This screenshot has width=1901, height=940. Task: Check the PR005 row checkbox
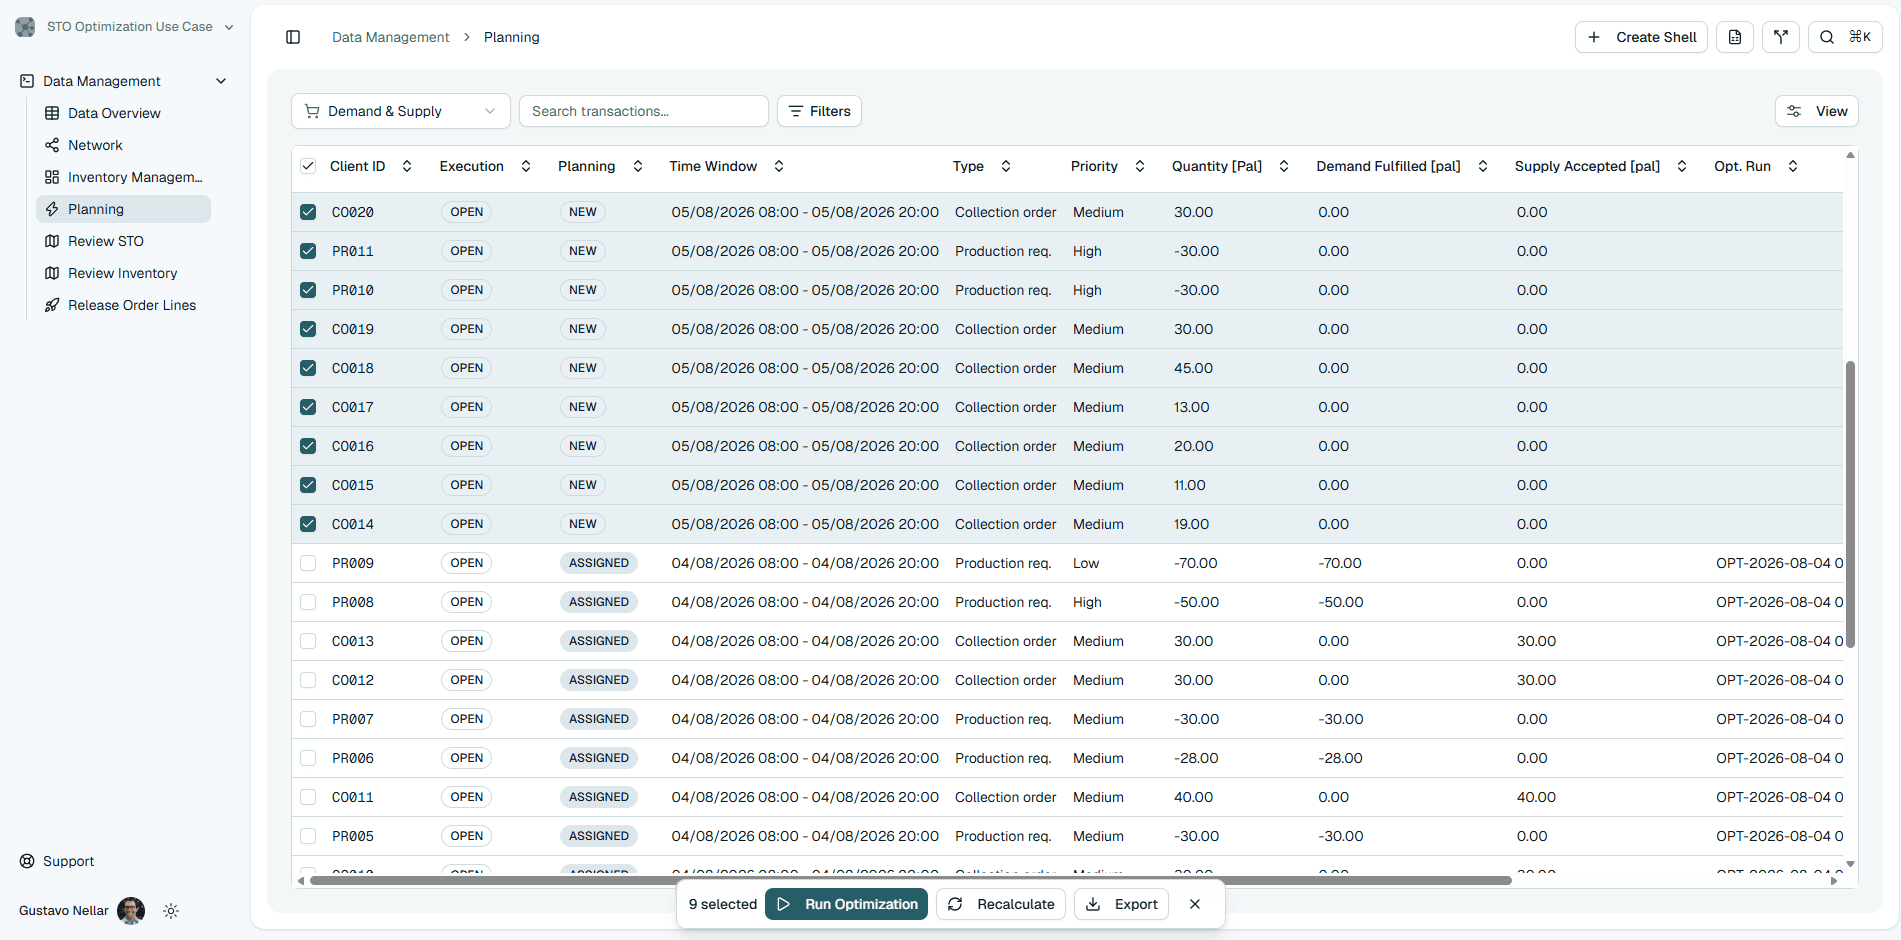coord(308,836)
